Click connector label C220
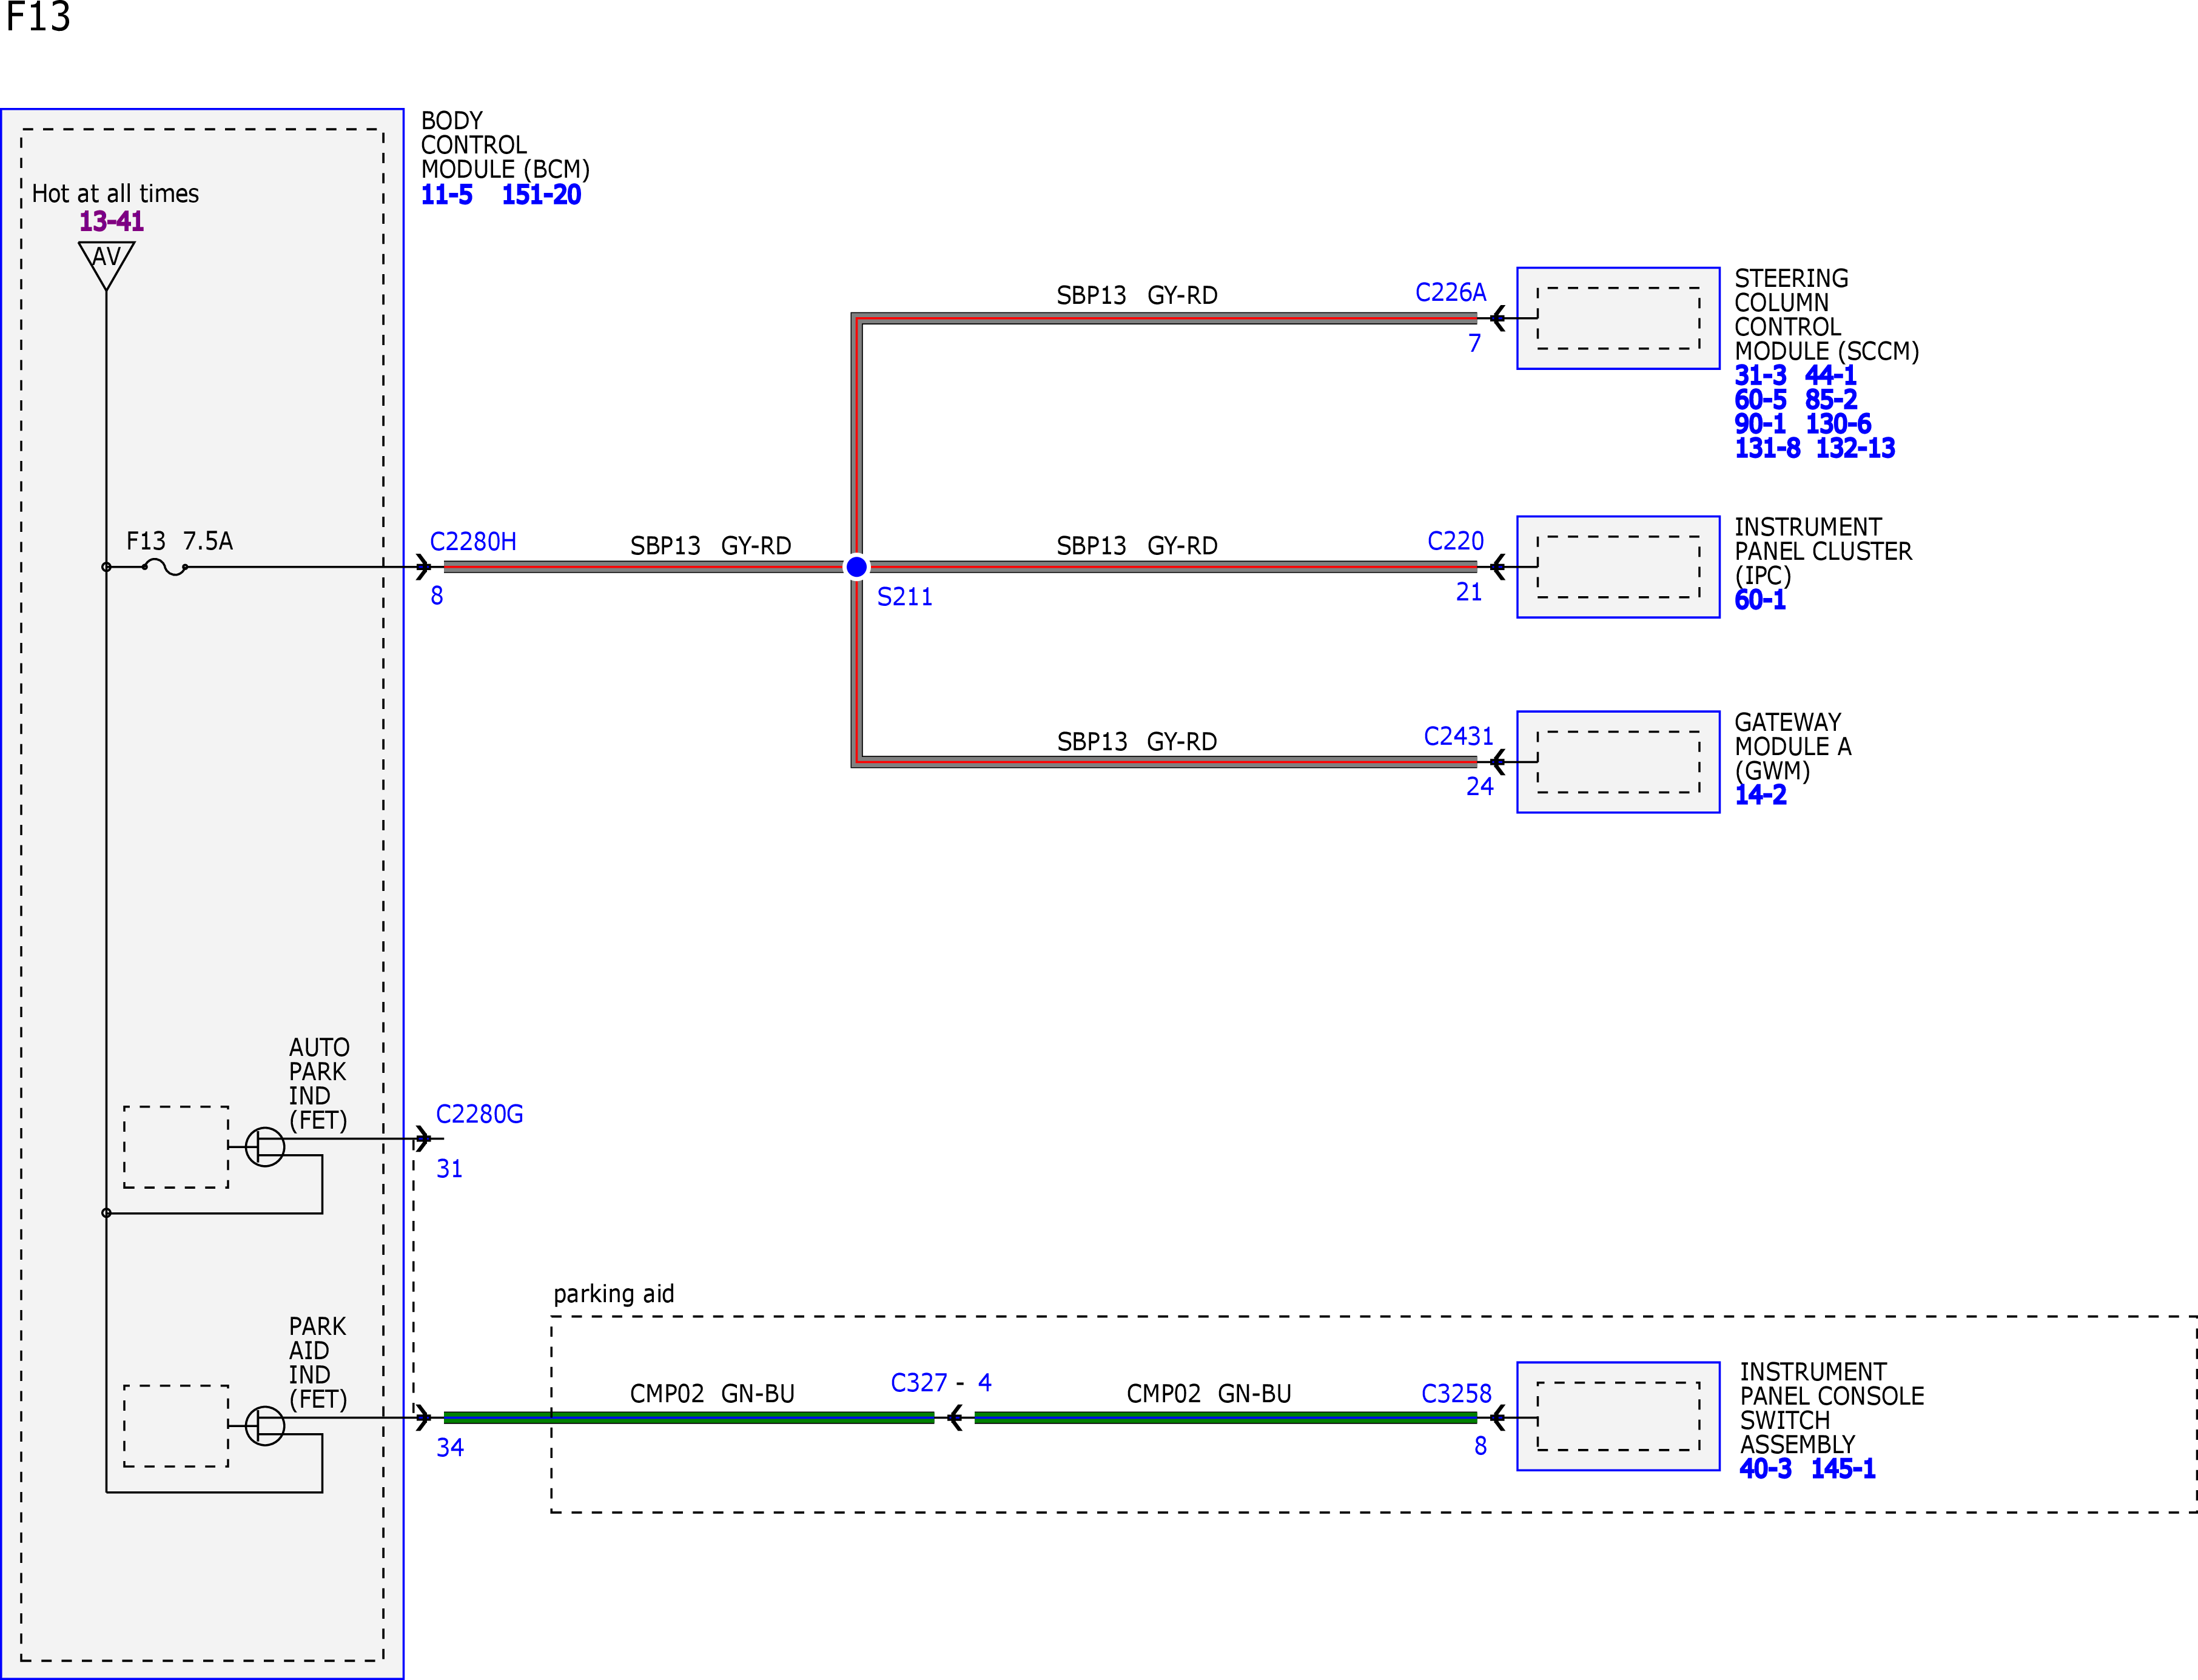 [x=1455, y=541]
